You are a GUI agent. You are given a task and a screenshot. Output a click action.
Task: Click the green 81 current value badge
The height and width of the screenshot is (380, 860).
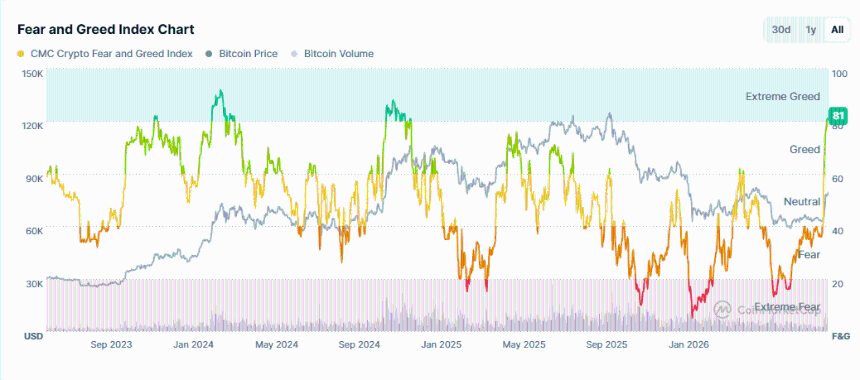(838, 116)
